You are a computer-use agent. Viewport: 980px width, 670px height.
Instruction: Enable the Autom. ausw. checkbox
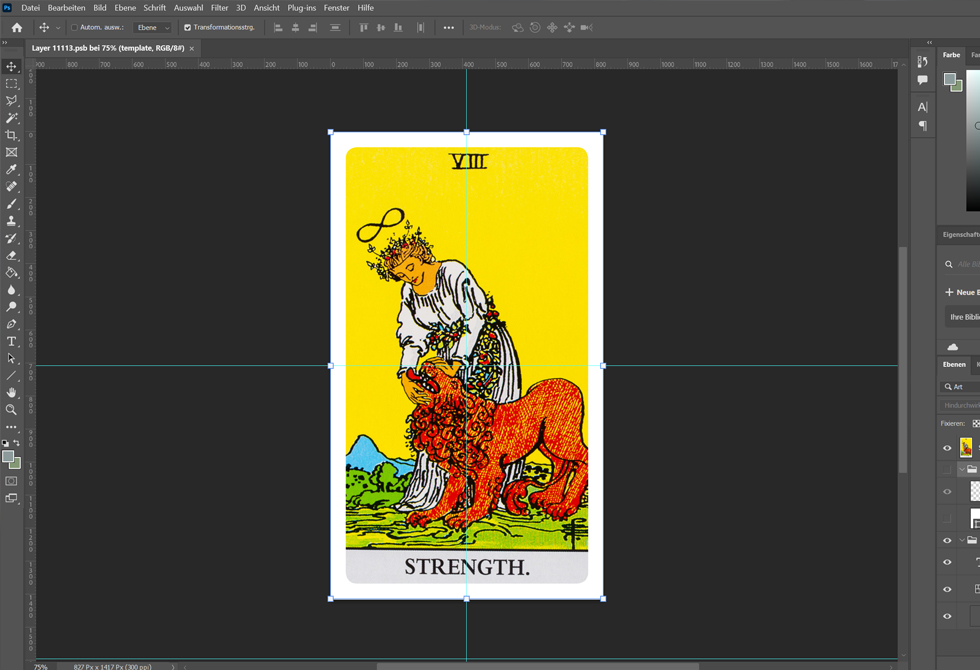pyautogui.click(x=74, y=28)
